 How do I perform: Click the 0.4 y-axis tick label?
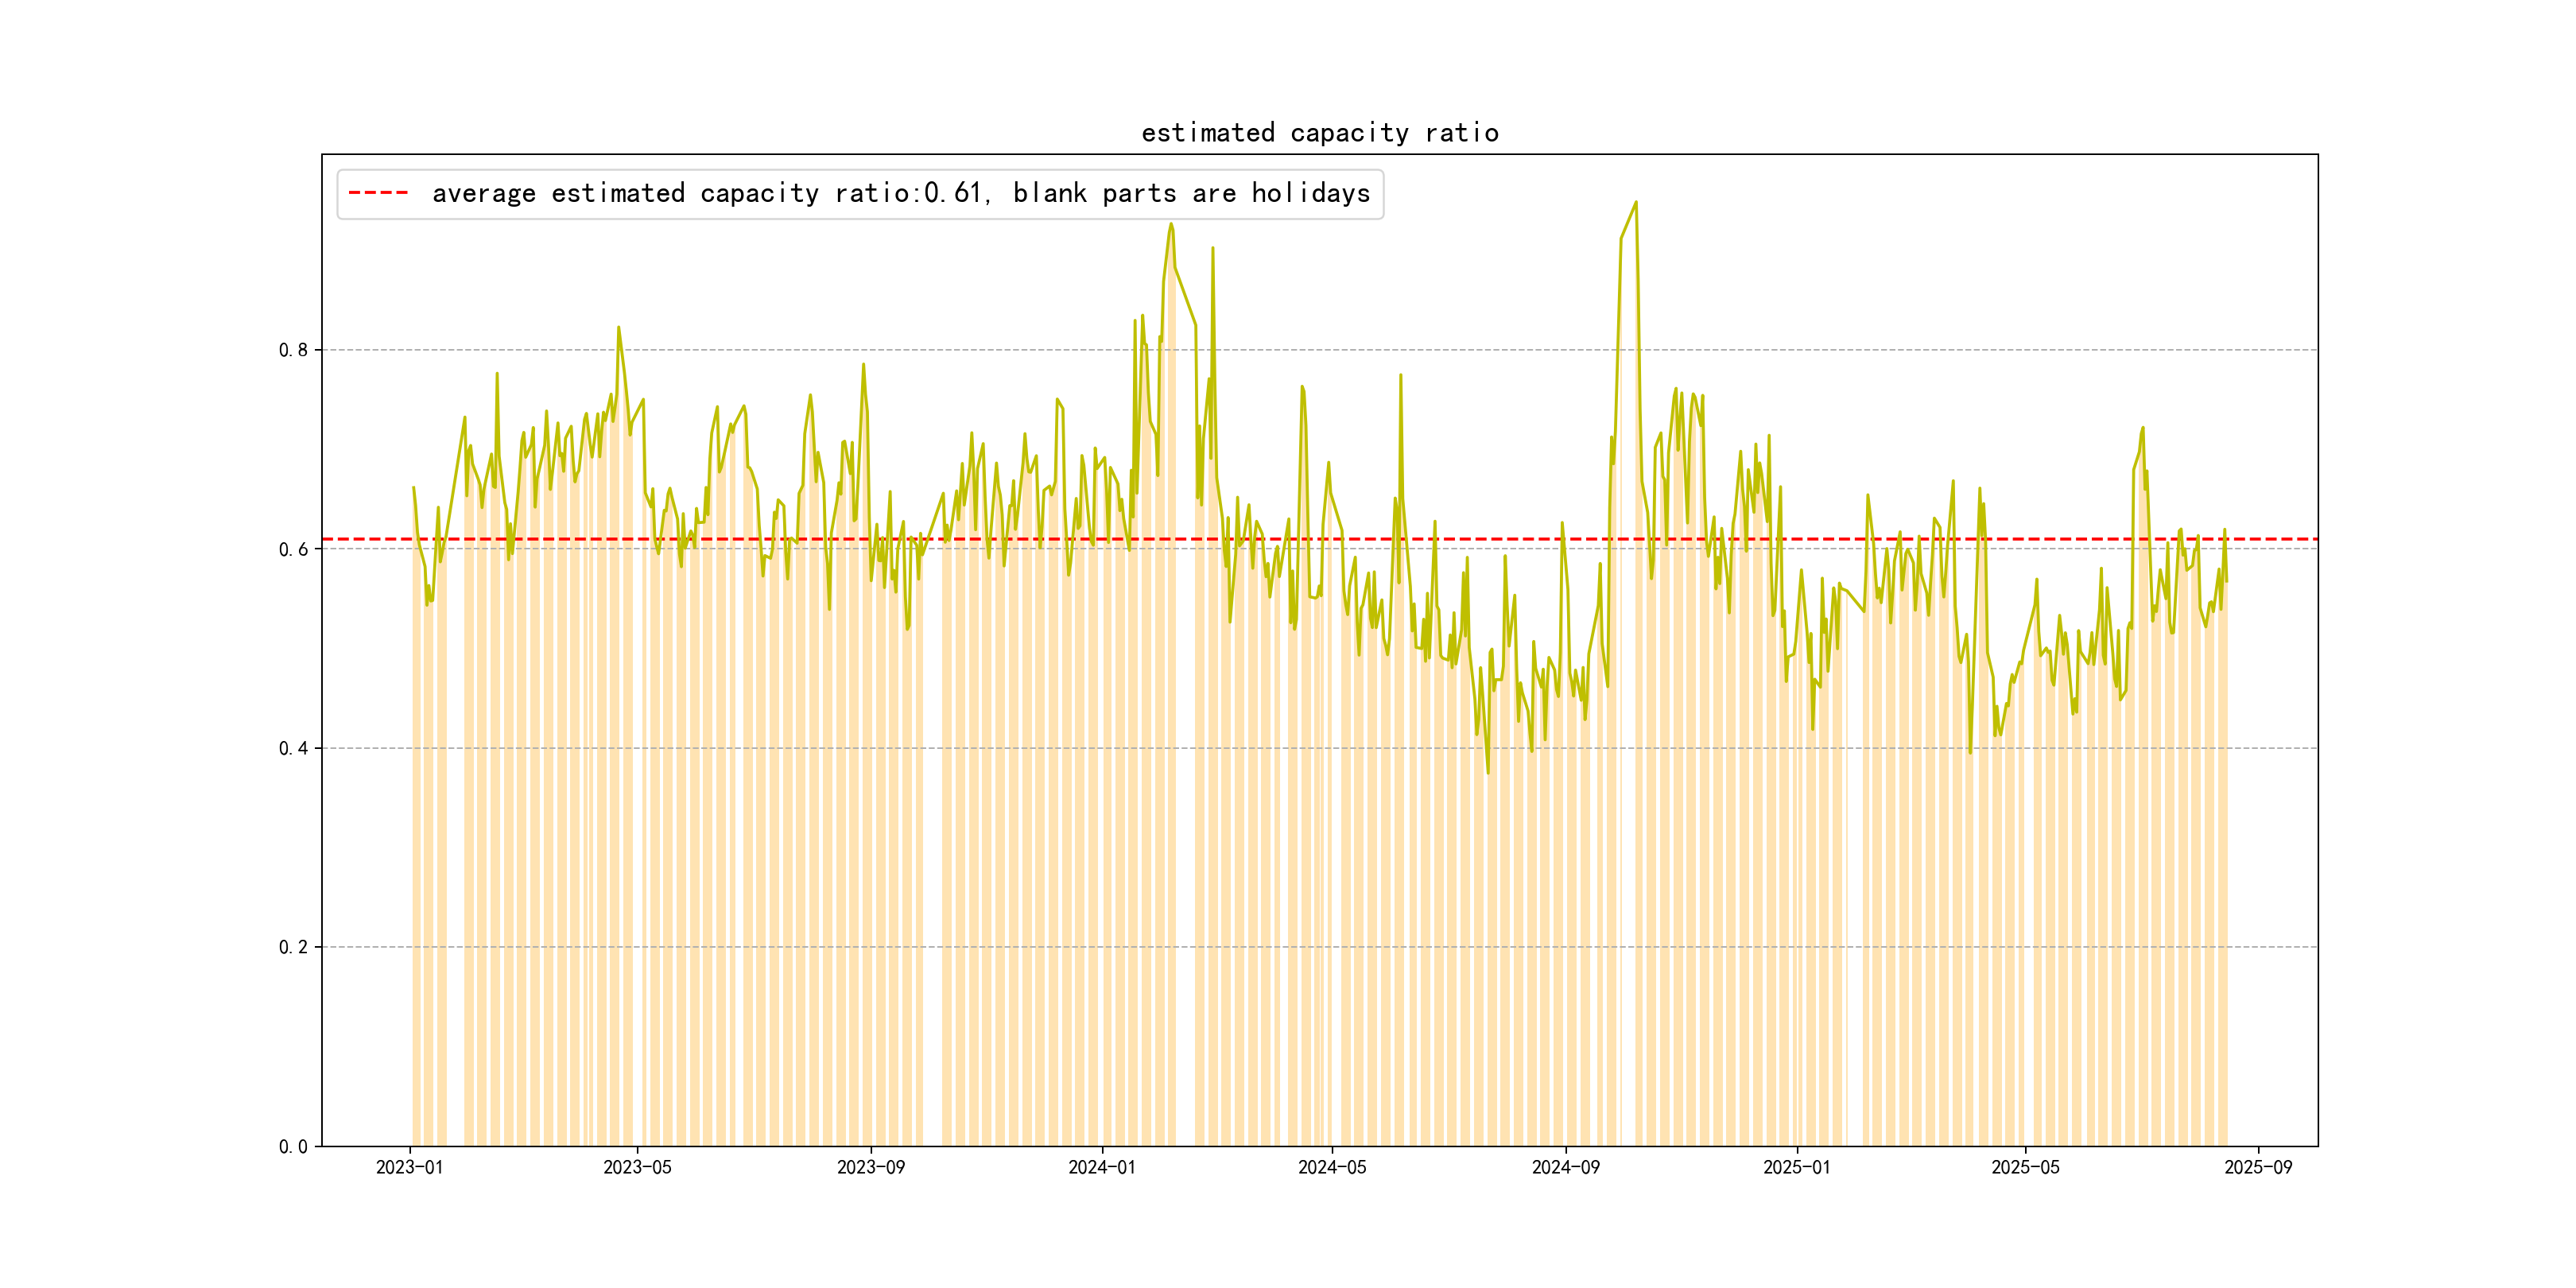[293, 748]
